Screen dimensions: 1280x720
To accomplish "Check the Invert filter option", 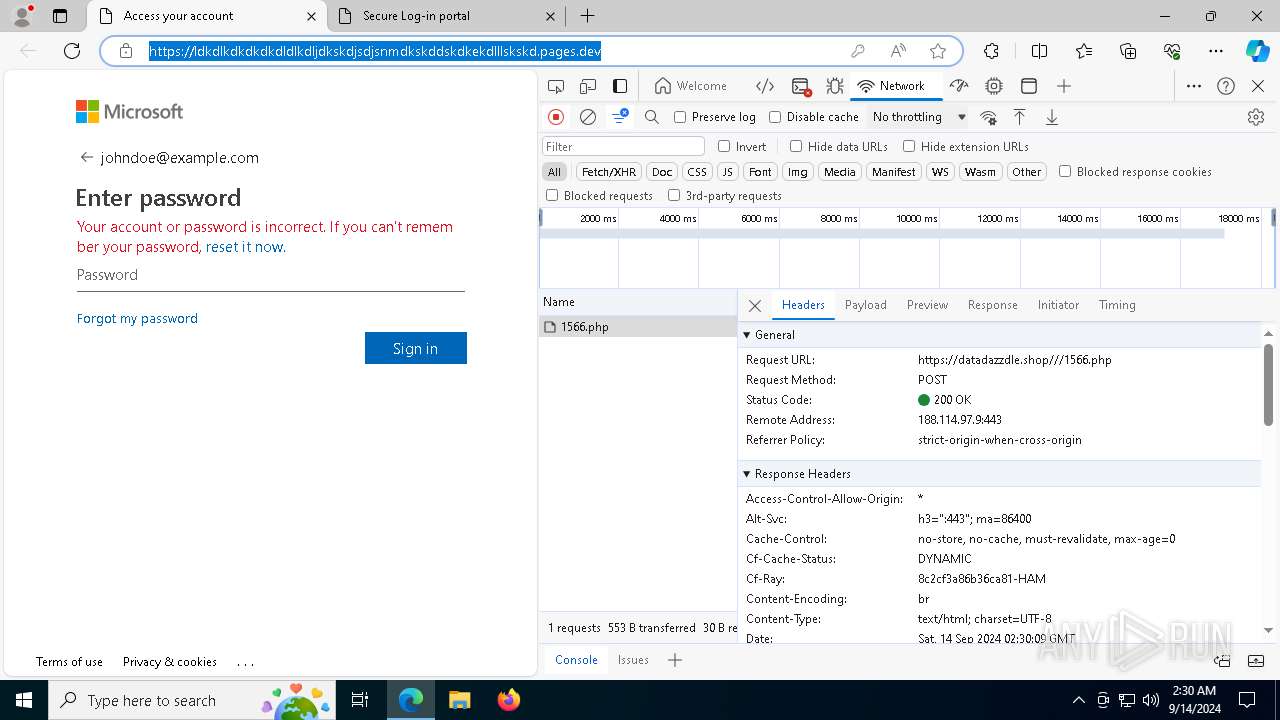I will tap(724, 146).
